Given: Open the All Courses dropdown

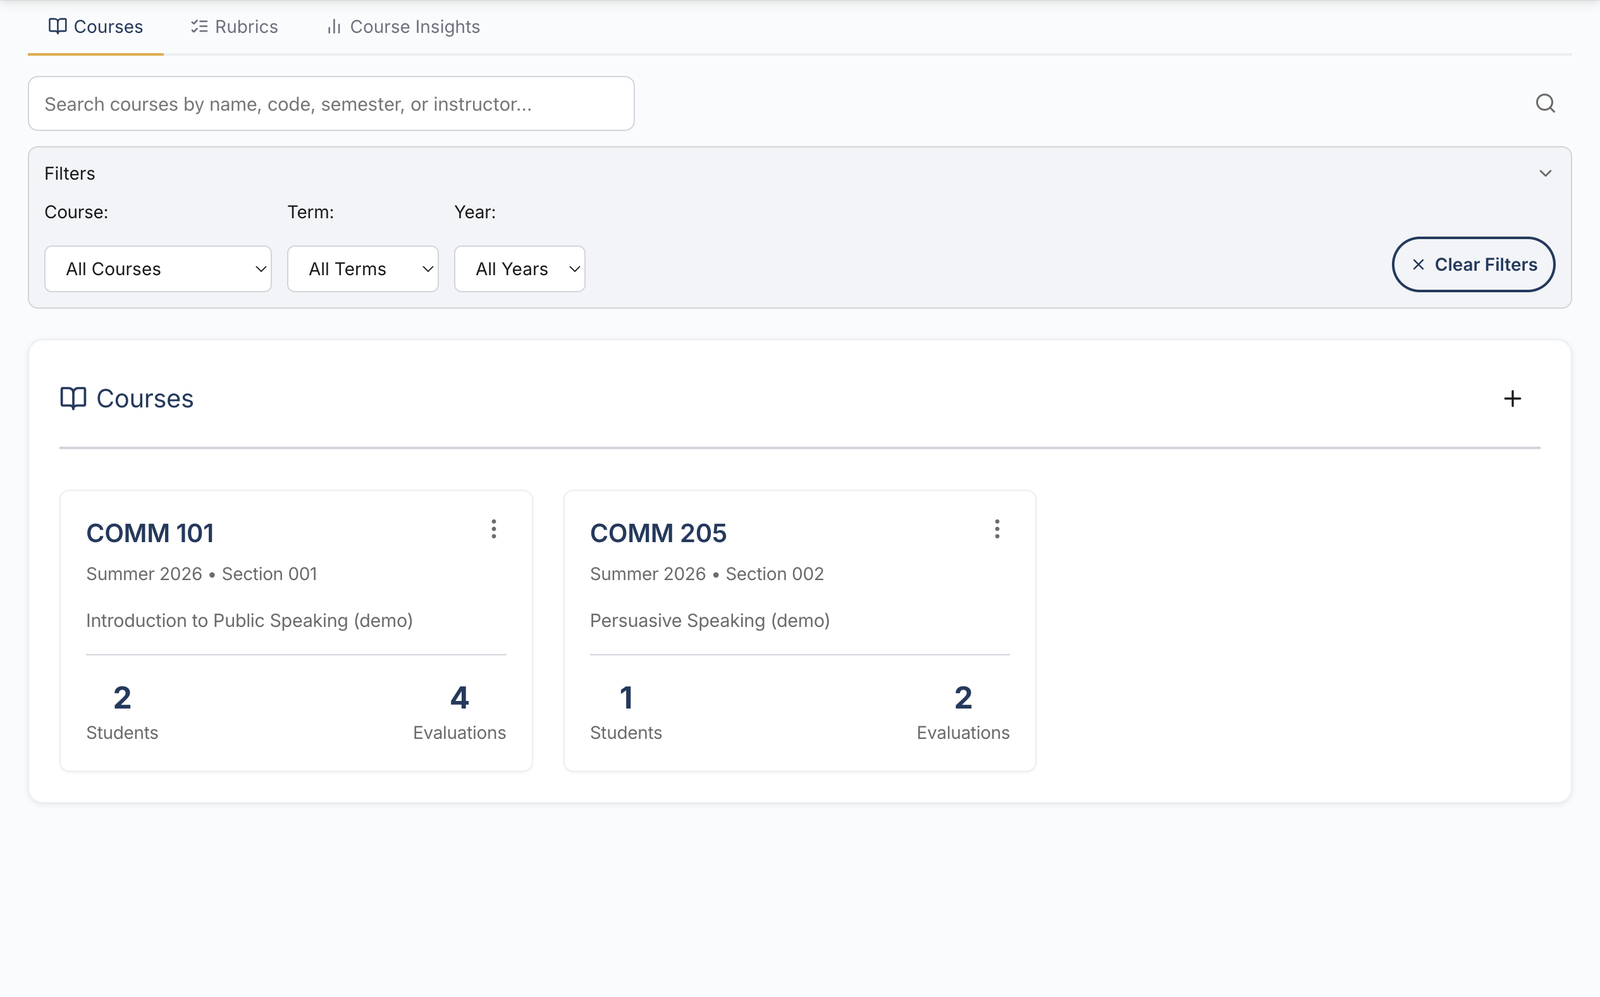Looking at the screenshot, I should tap(158, 269).
